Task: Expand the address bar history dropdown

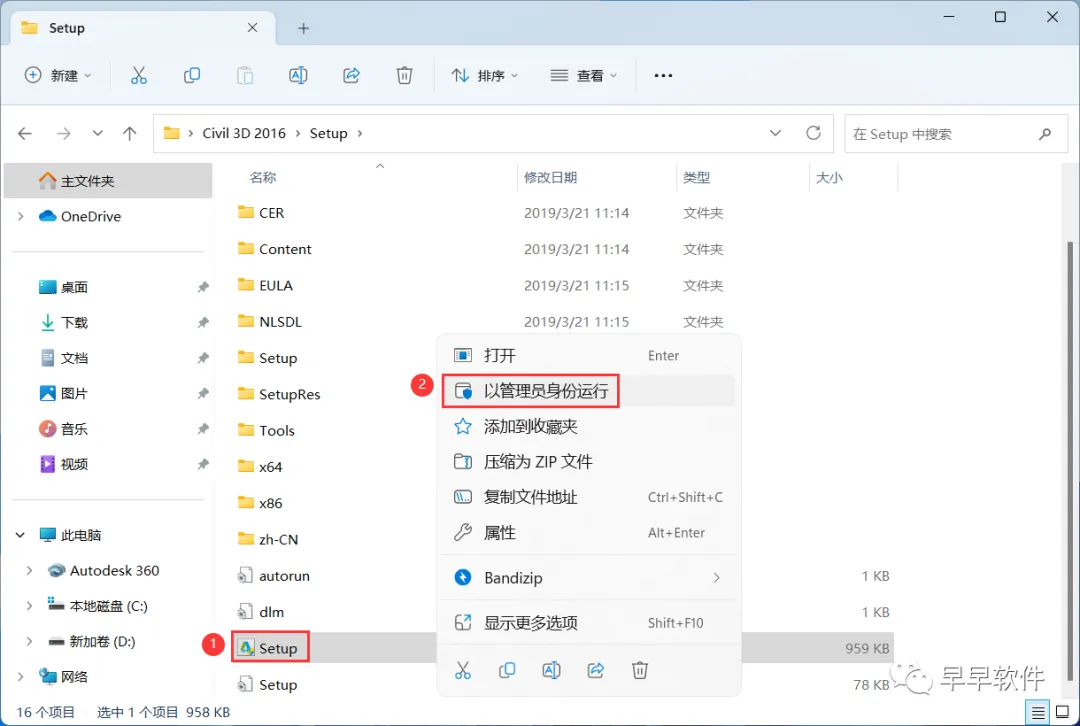Action: [x=776, y=133]
